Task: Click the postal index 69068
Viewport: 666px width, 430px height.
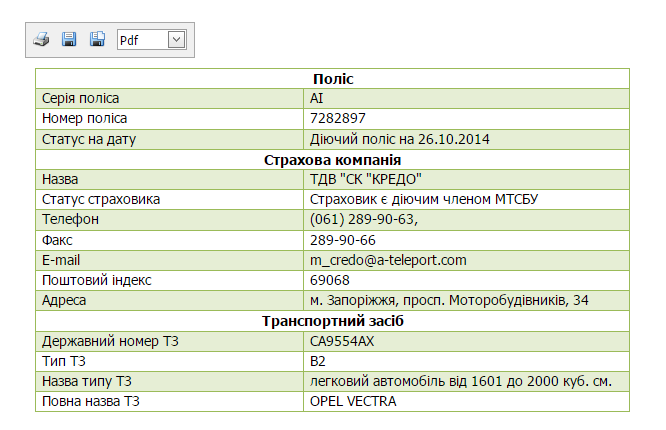Action: pyautogui.click(x=330, y=280)
